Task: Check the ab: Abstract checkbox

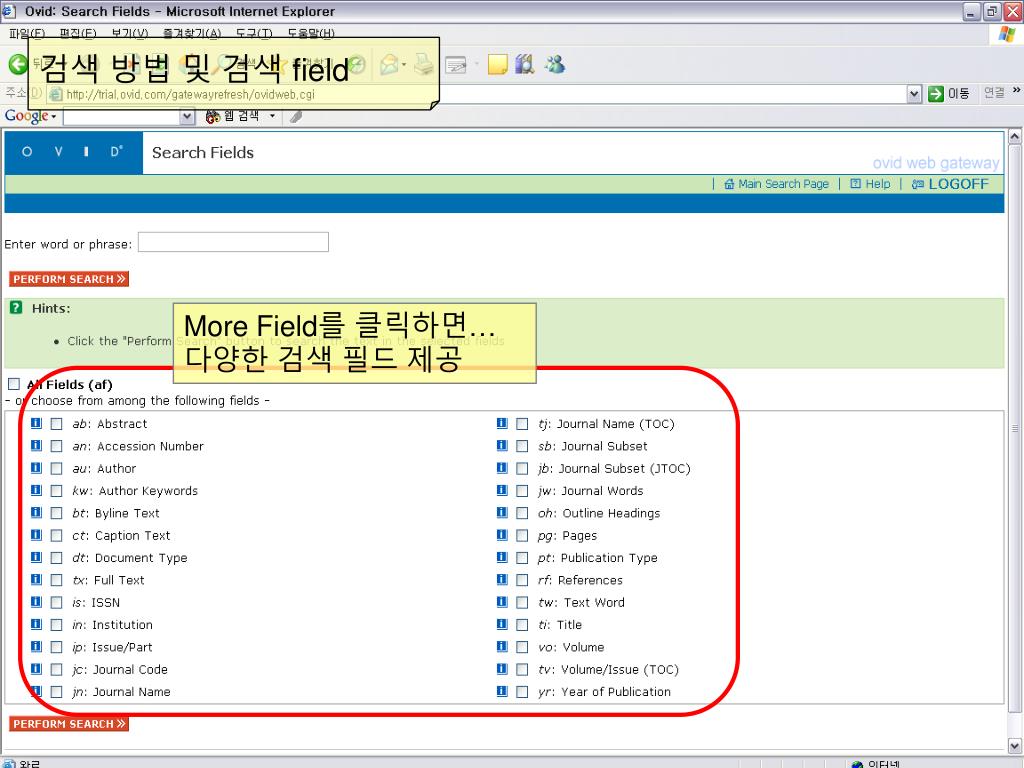Action: (x=57, y=424)
